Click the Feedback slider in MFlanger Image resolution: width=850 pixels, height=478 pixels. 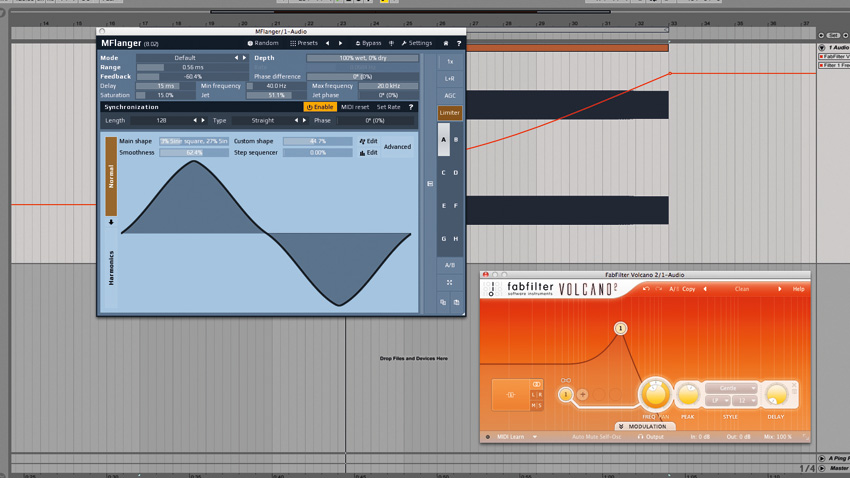pos(192,76)
